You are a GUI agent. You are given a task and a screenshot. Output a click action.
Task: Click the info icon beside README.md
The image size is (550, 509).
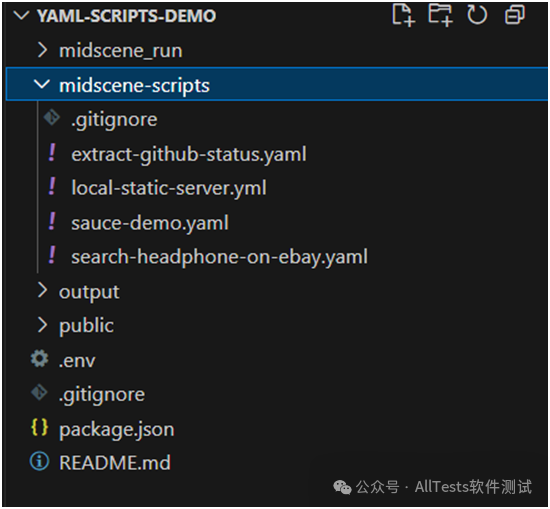tap(39, 461)
